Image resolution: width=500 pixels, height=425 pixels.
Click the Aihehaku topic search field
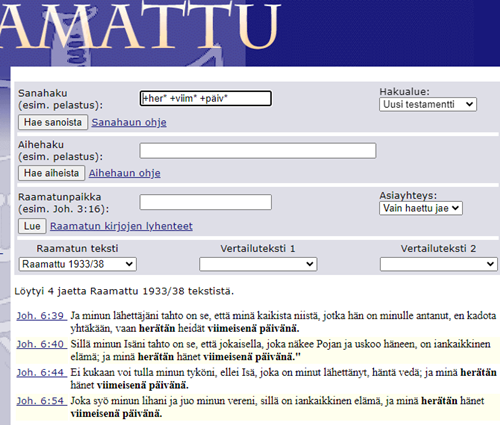(x=258, y=150)
